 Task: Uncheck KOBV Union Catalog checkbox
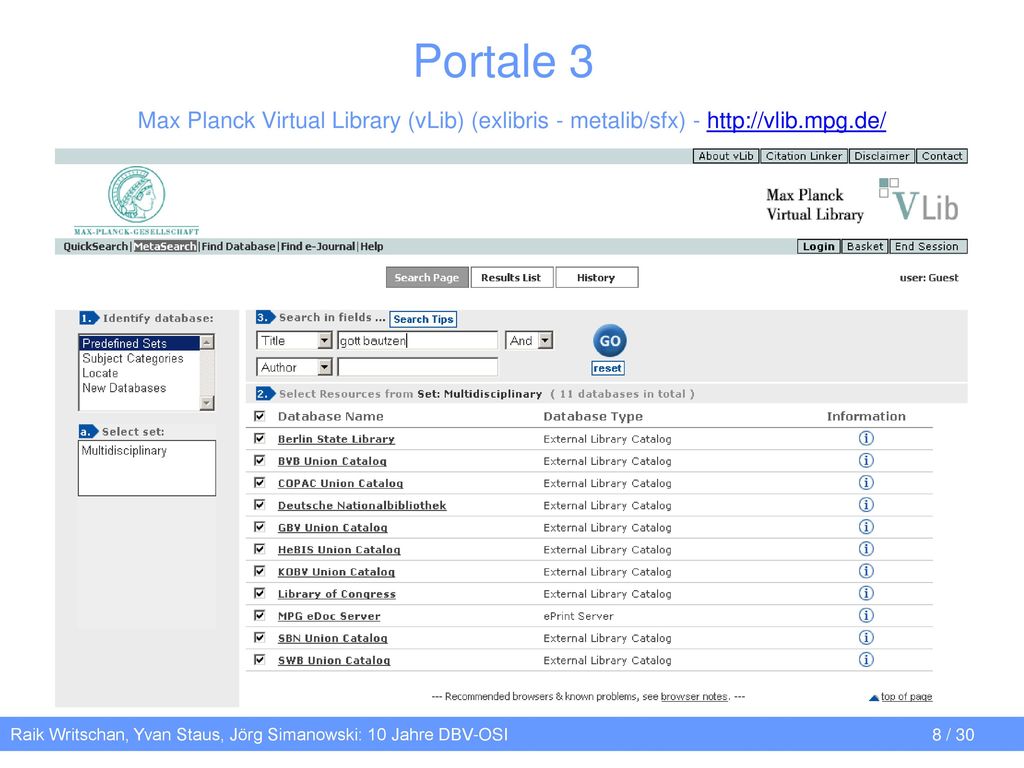(260, 571)
